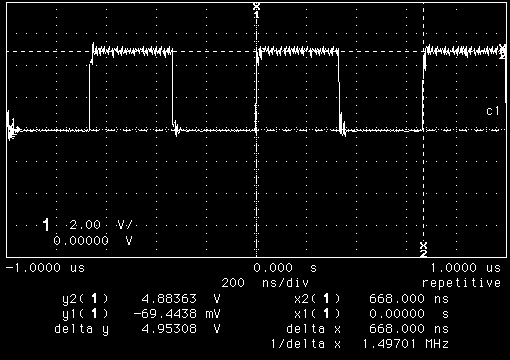Click channel 1 indicator beside 2.00 V/
The width and height of the screenshot is (510, 360).
pyautogui.click(x=46, y=225)
